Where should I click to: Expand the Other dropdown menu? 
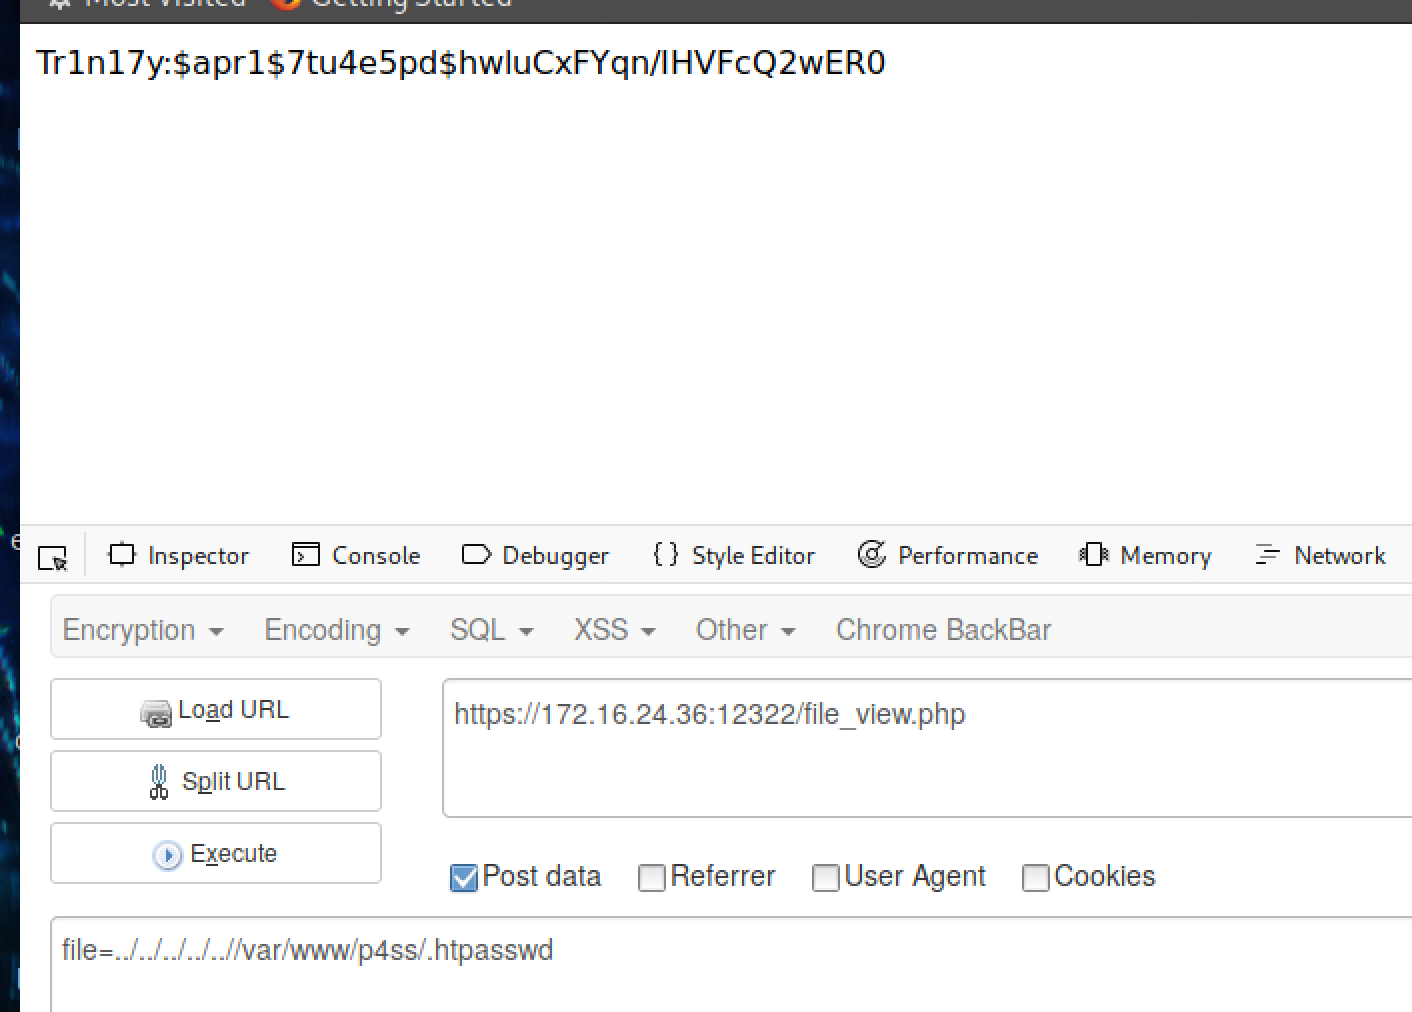click(745, 630)
